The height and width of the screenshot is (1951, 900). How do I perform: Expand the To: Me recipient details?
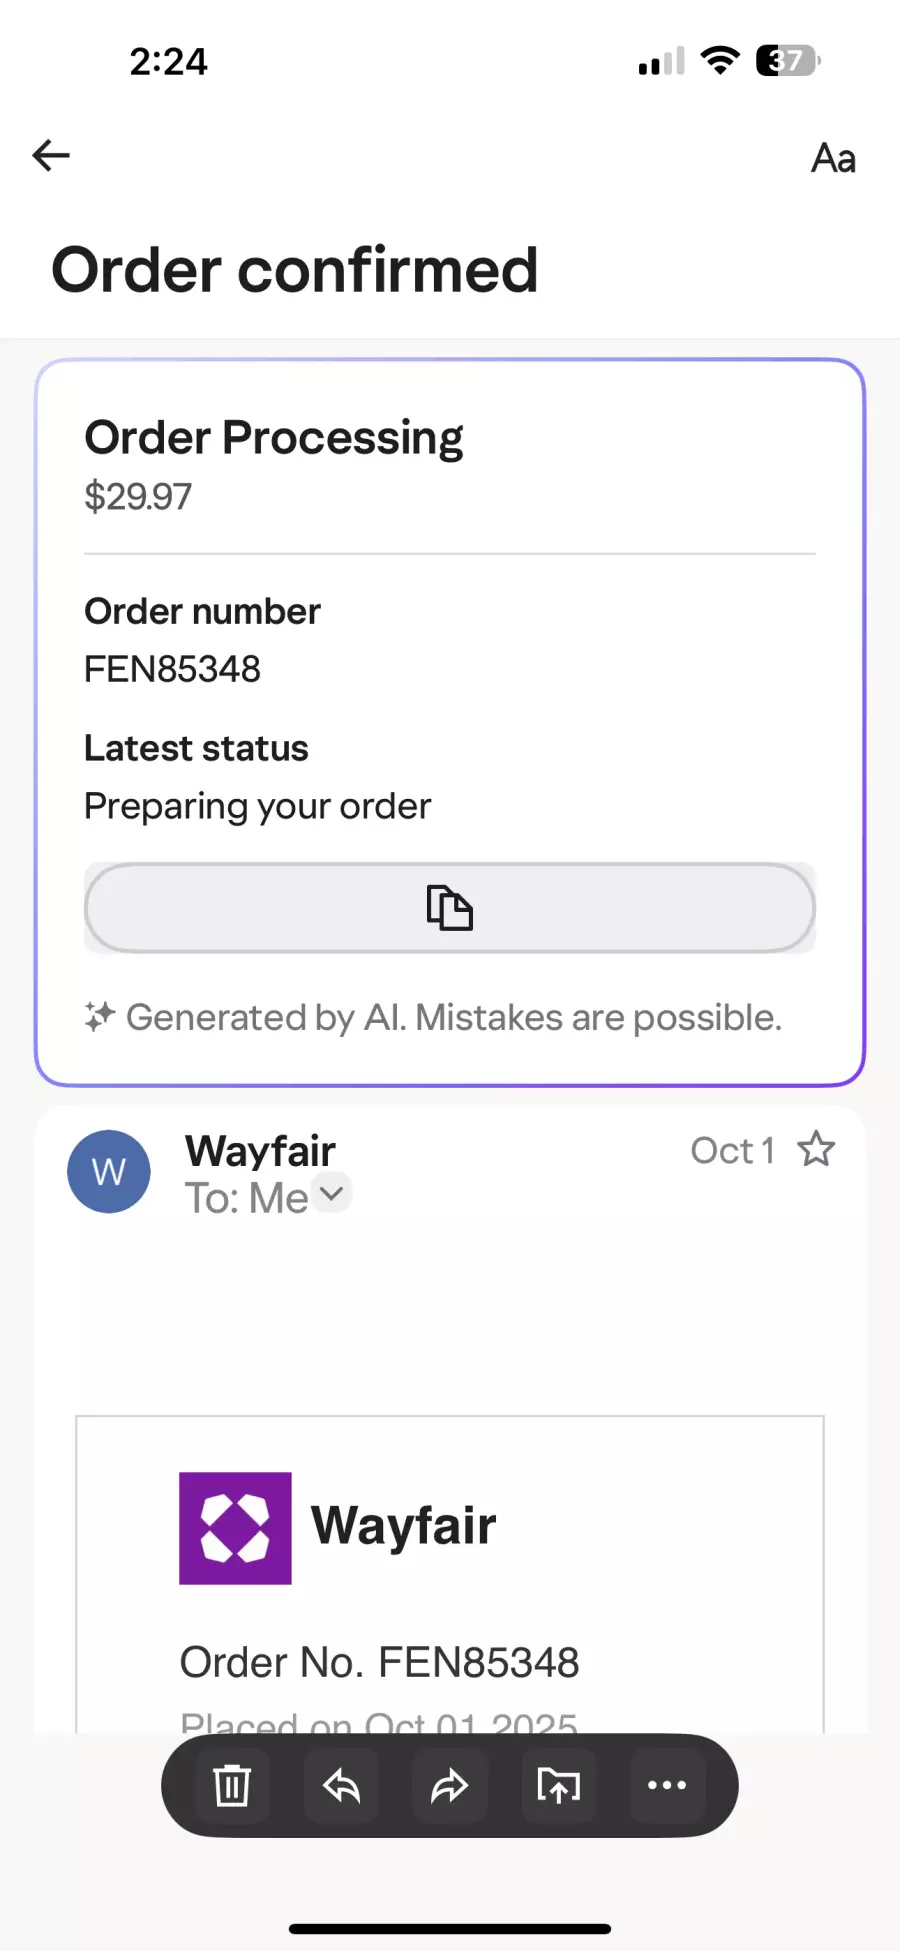(331, 1193)
